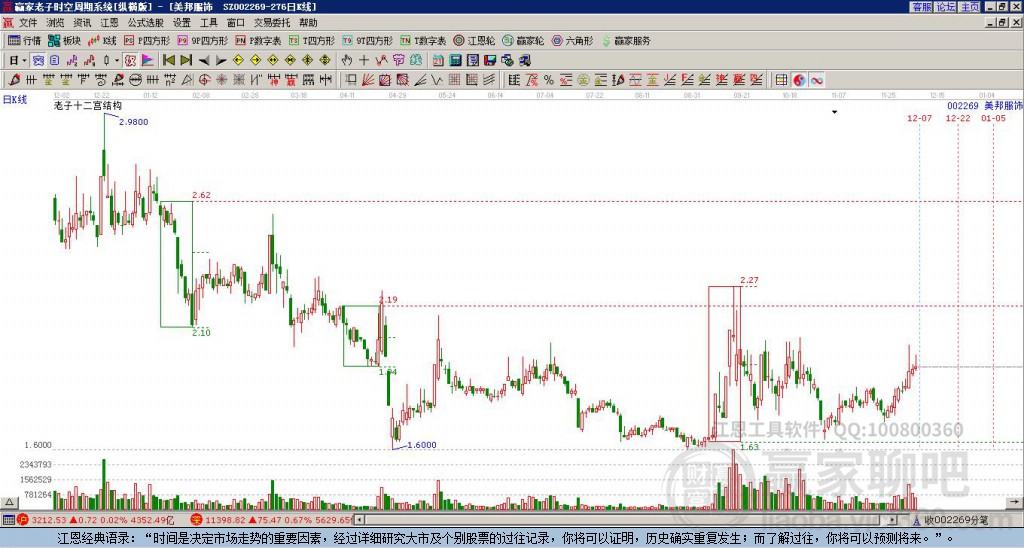Open the calculator icon
This screenshot has width=1024, height=548.
[x=455, y=60]
